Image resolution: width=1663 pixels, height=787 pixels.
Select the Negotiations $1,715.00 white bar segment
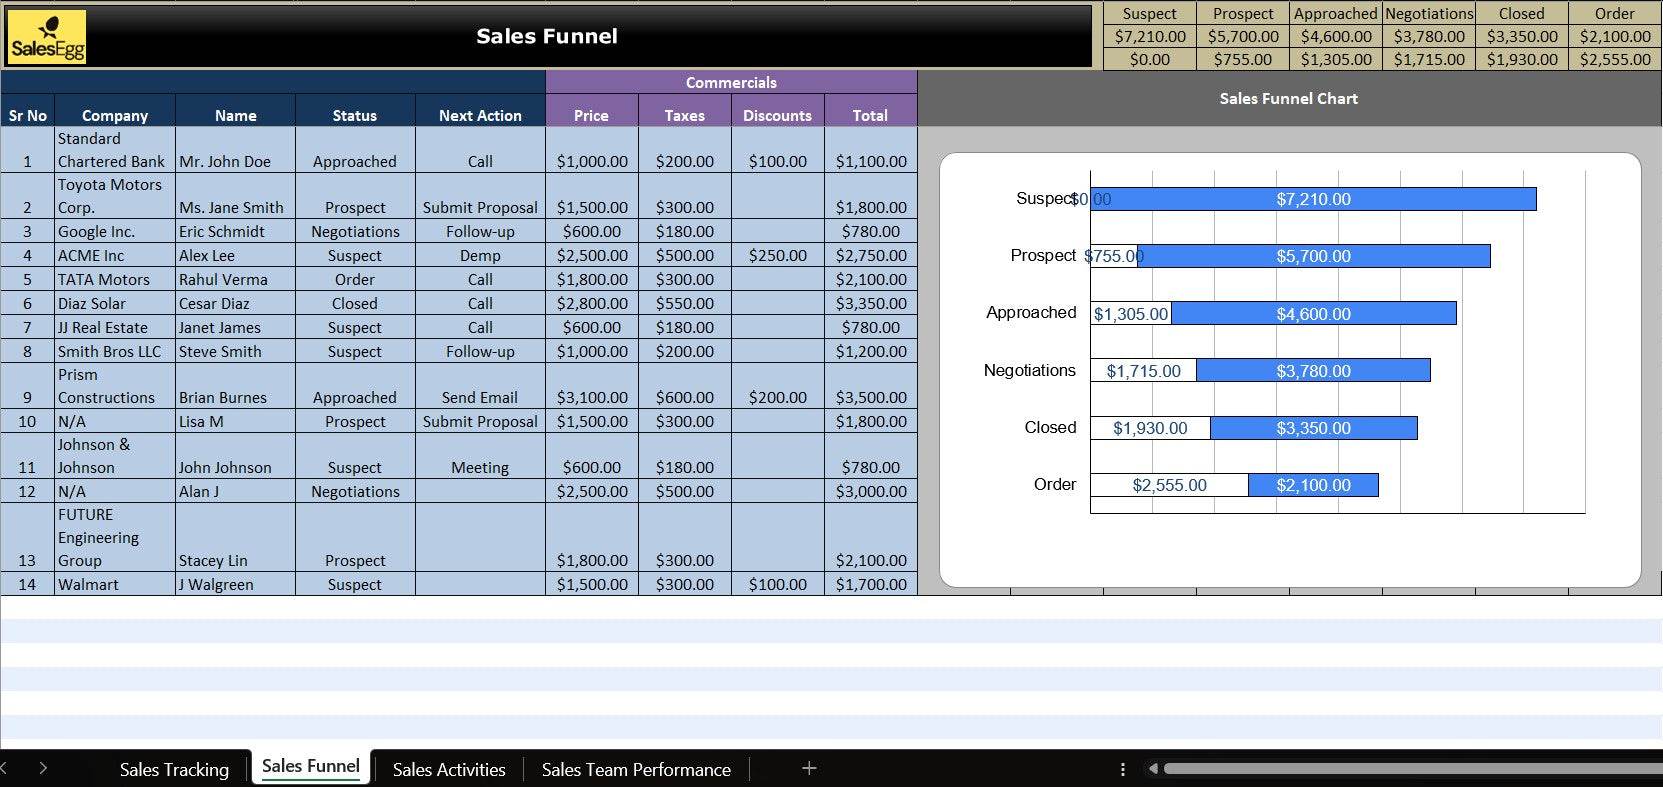click(1143, 371)
